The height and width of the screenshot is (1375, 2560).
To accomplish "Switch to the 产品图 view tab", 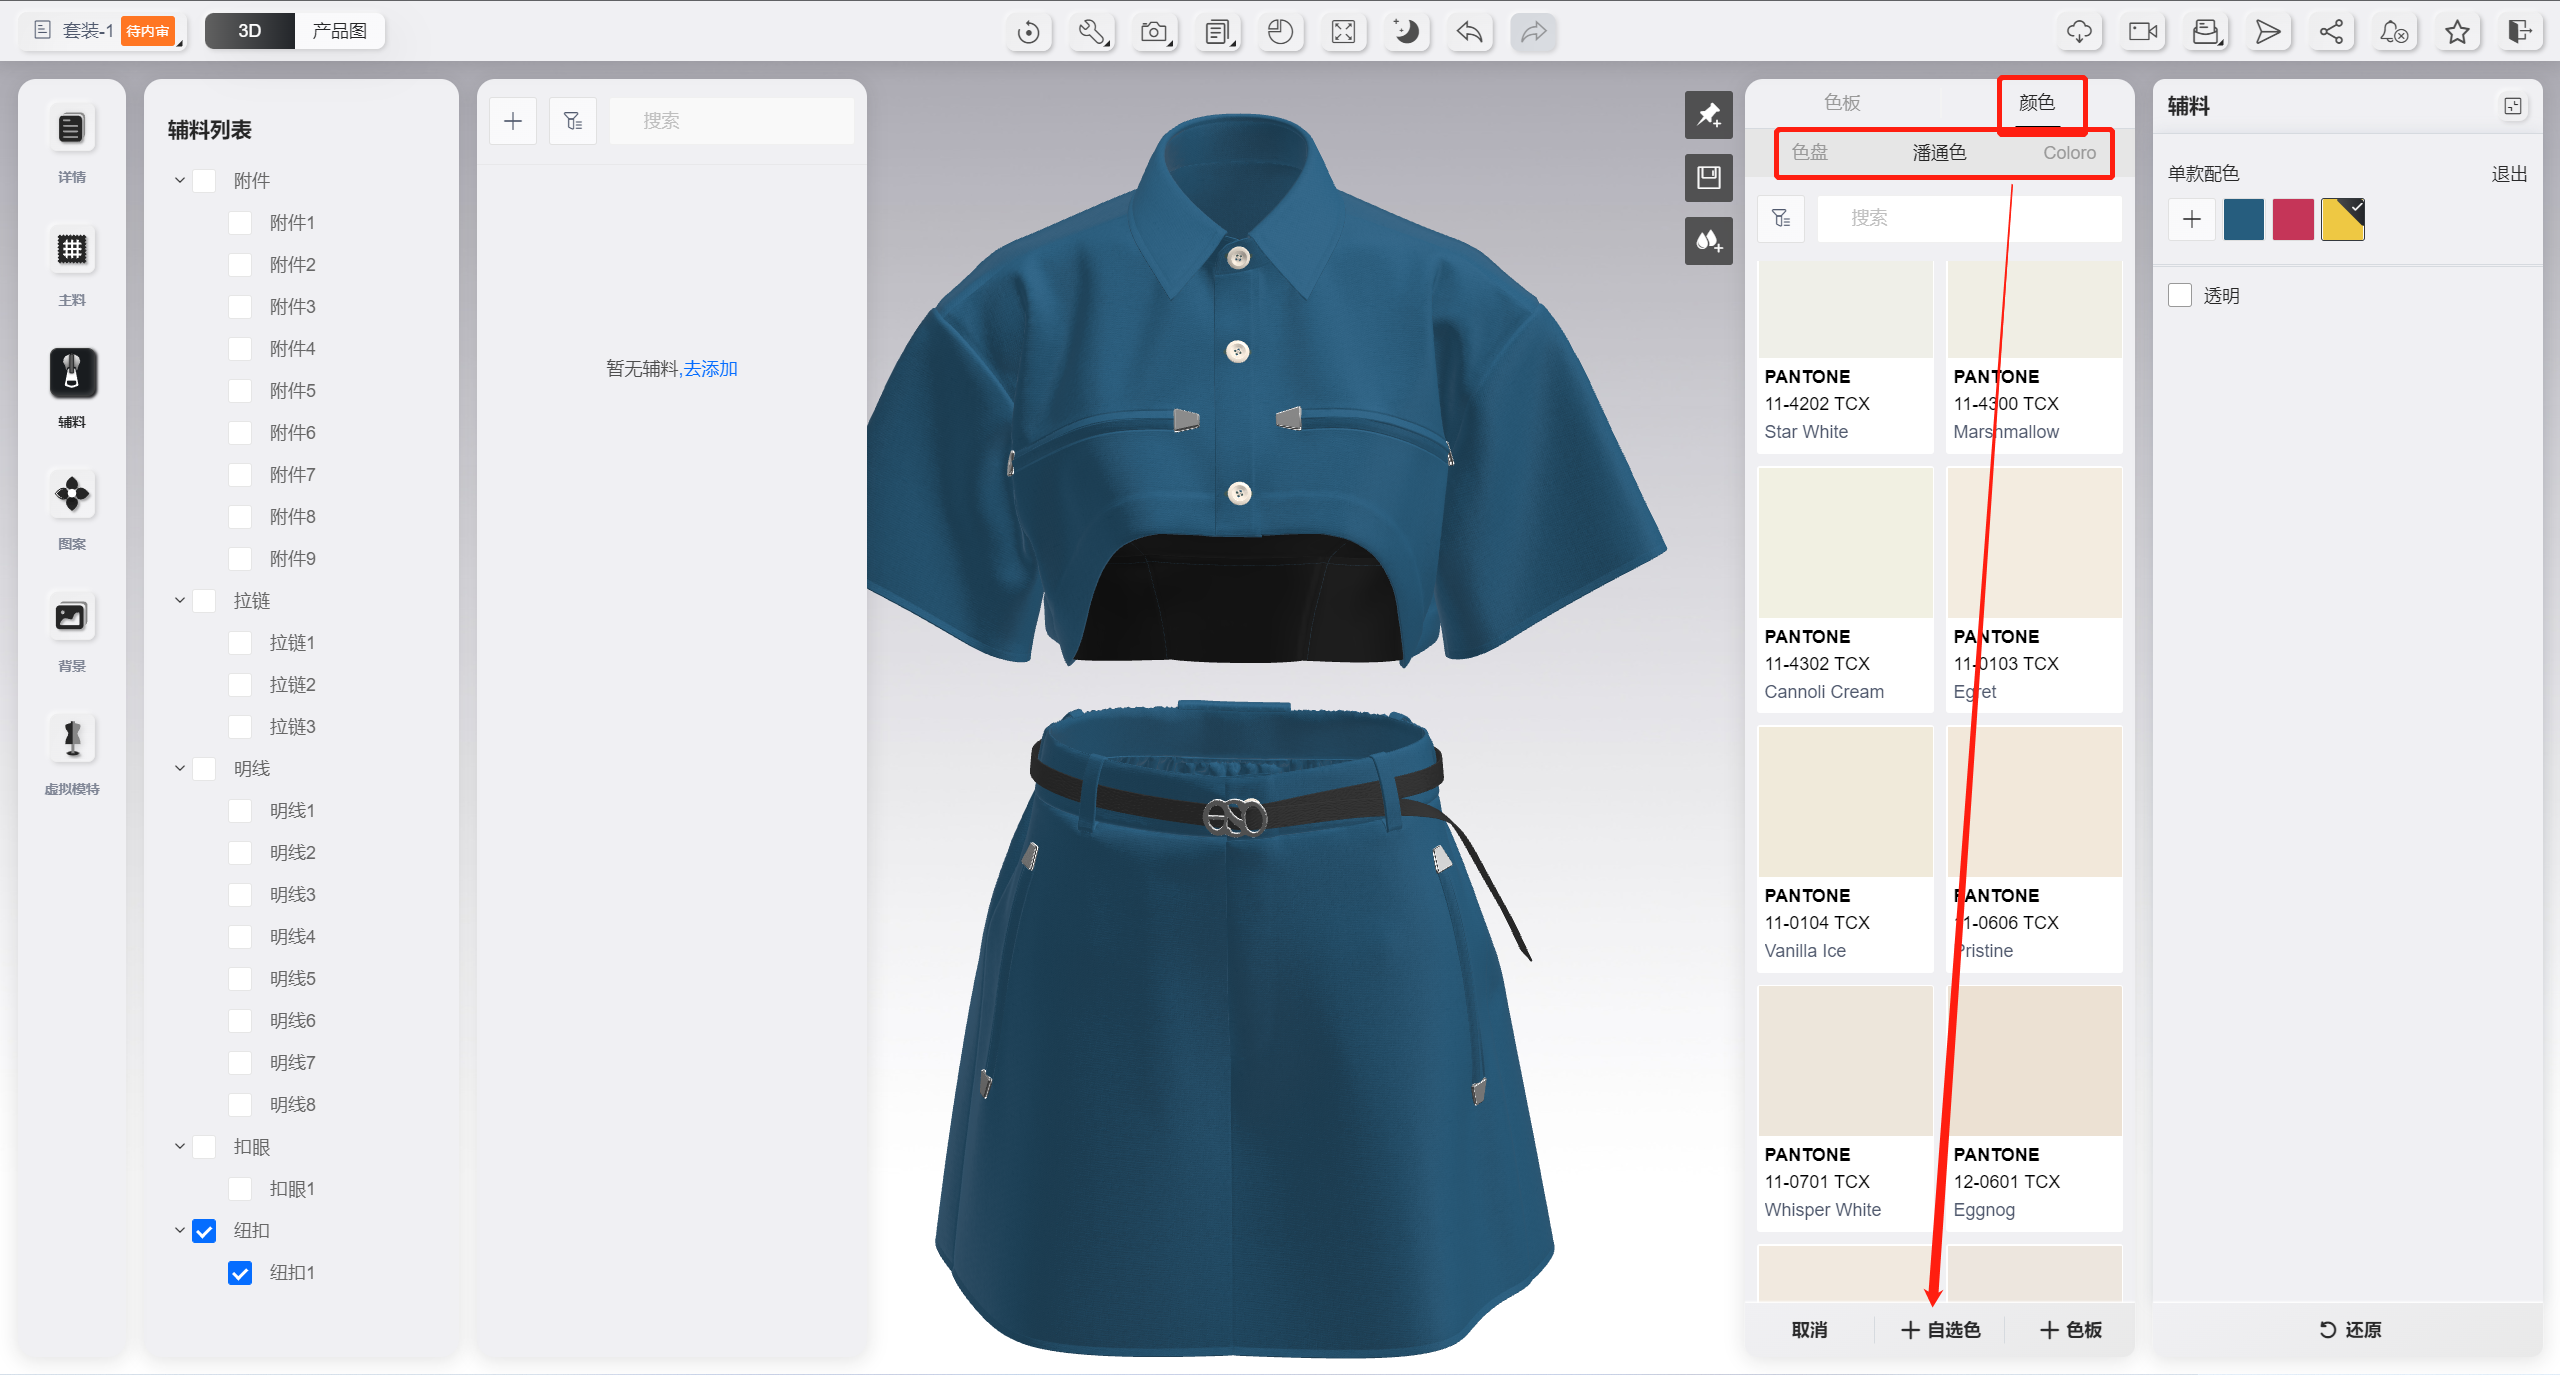I will (339, 31).
